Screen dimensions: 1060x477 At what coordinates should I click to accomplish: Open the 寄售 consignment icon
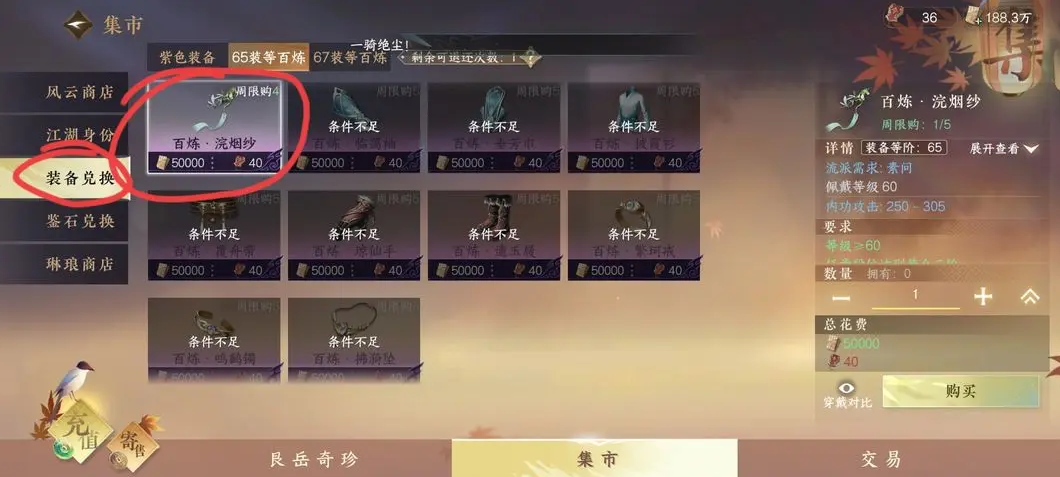131,446
